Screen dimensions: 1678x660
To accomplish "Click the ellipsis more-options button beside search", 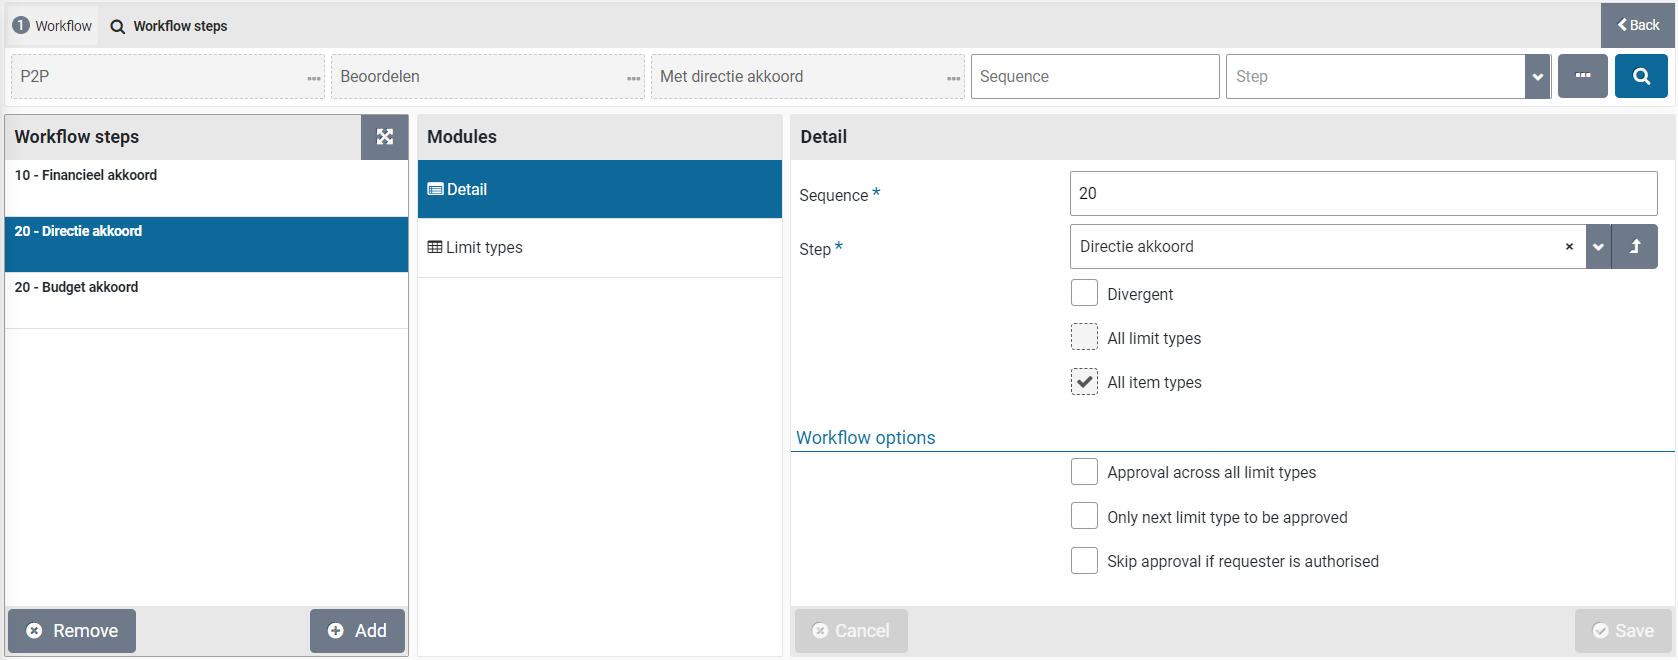I will click(1582, 76).
